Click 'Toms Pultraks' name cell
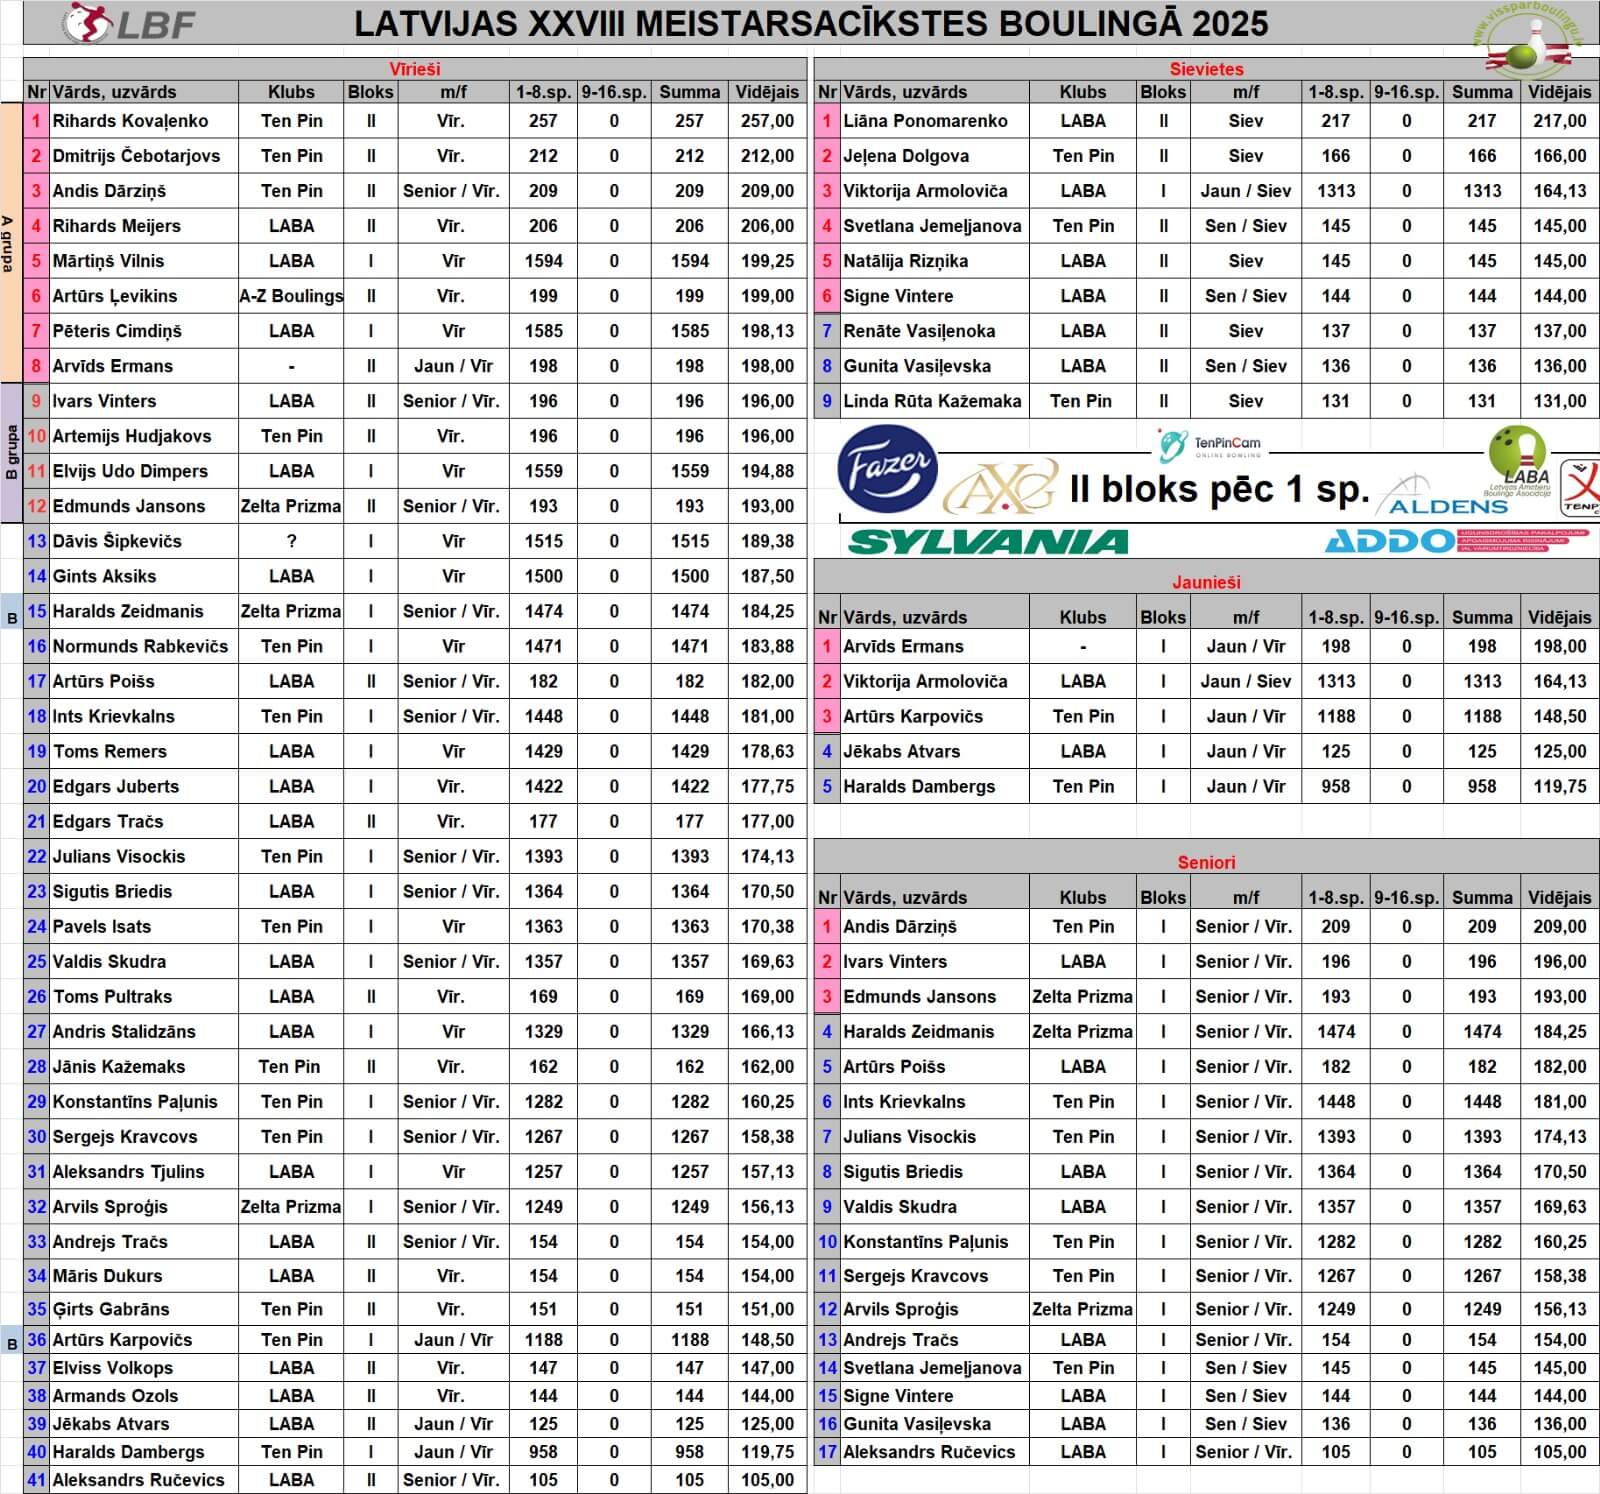Image resolution: width=1600 pixels, height=1494 pixels. coord(145,996)
